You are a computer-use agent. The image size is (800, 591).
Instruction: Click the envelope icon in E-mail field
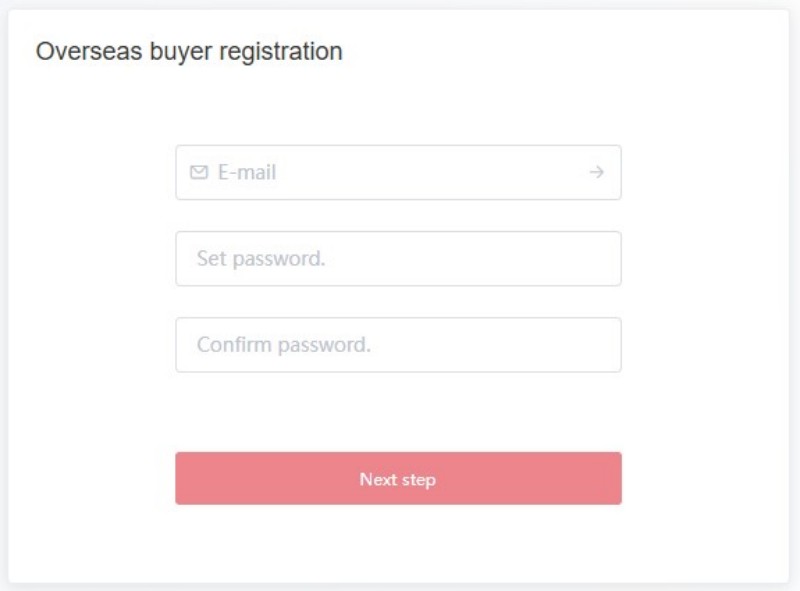click(x=199, y=173)
